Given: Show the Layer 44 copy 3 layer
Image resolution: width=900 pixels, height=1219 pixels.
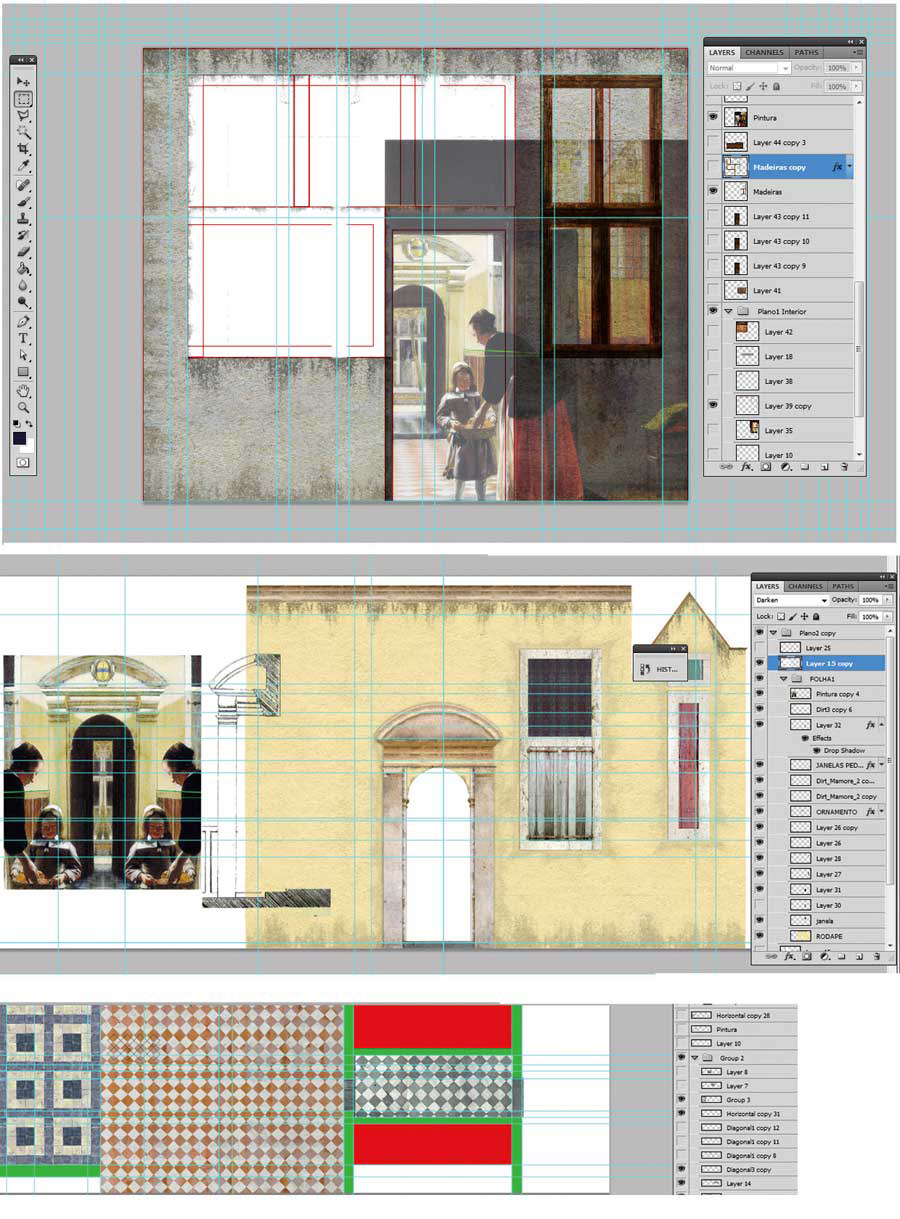Looking at the screenshot, I should [x=712, y=142].
